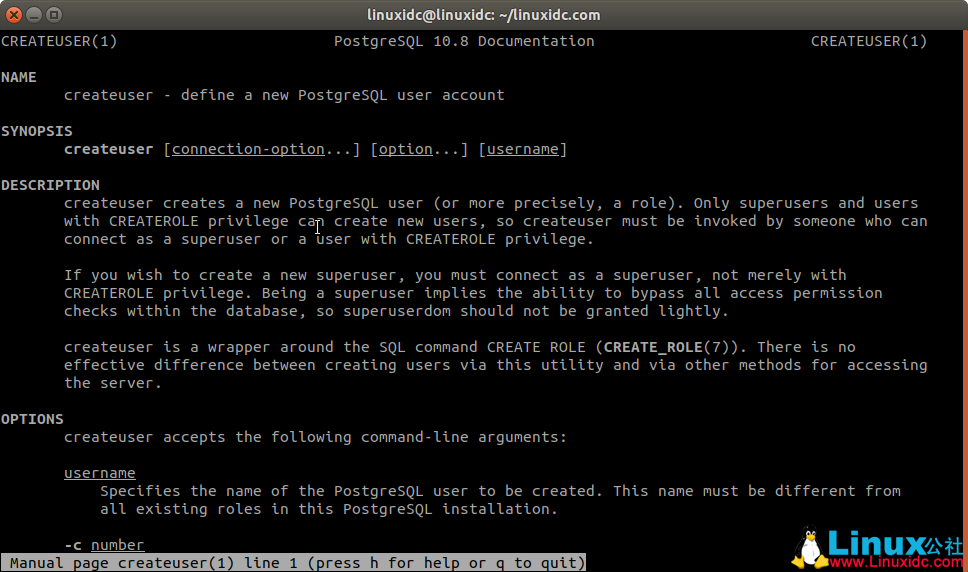Click the SYNOPSIS section heading
The image size is (968, 572).
tap(36, 131)
